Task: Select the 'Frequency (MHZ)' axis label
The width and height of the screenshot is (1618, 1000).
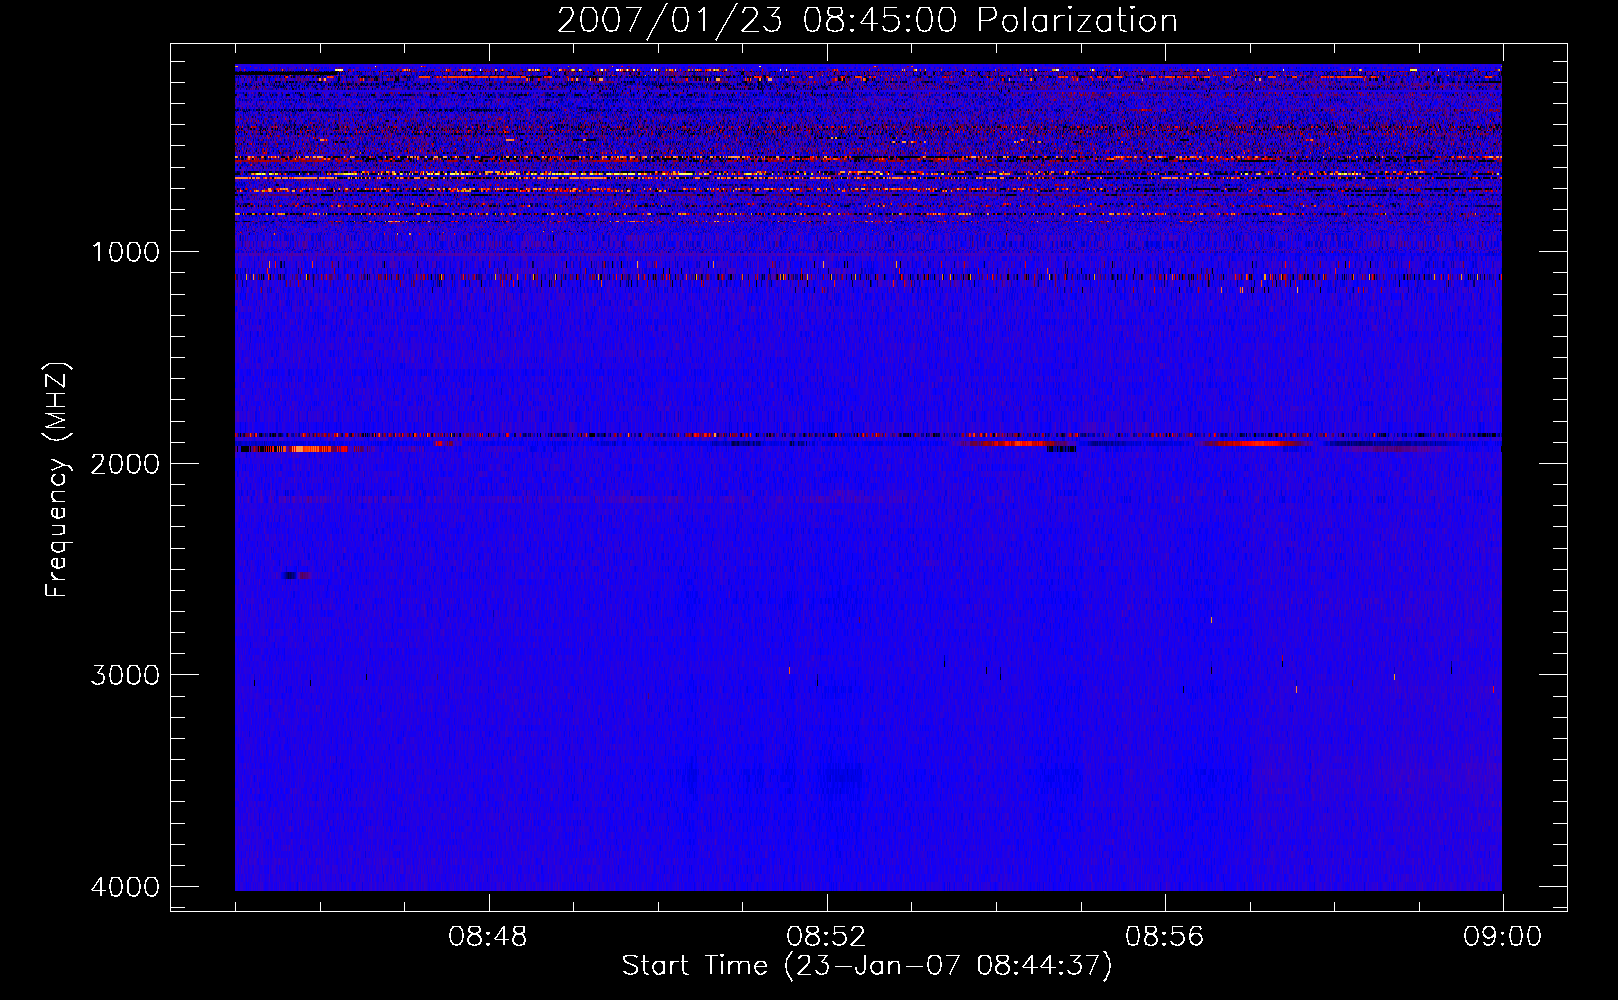Action: [57, 480]
